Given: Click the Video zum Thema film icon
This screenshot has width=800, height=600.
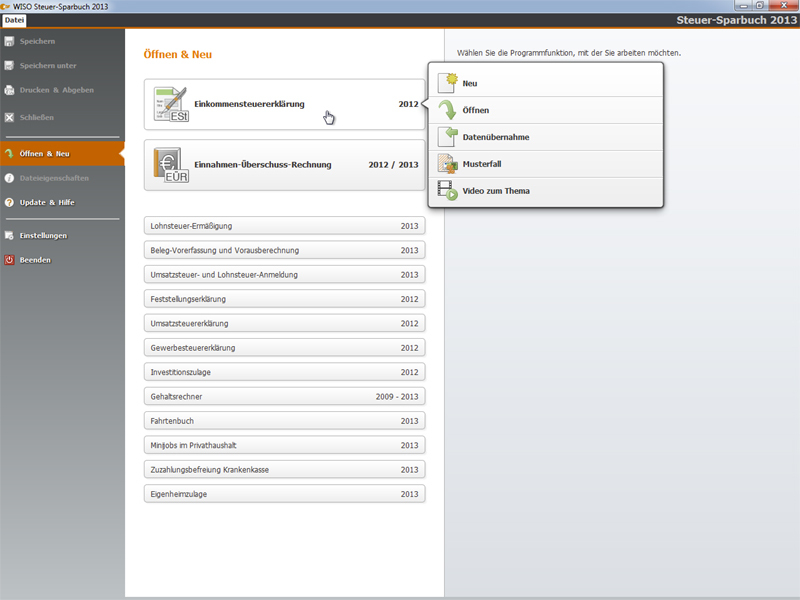Looking at the screenshot, I should [x=447, y=190].
